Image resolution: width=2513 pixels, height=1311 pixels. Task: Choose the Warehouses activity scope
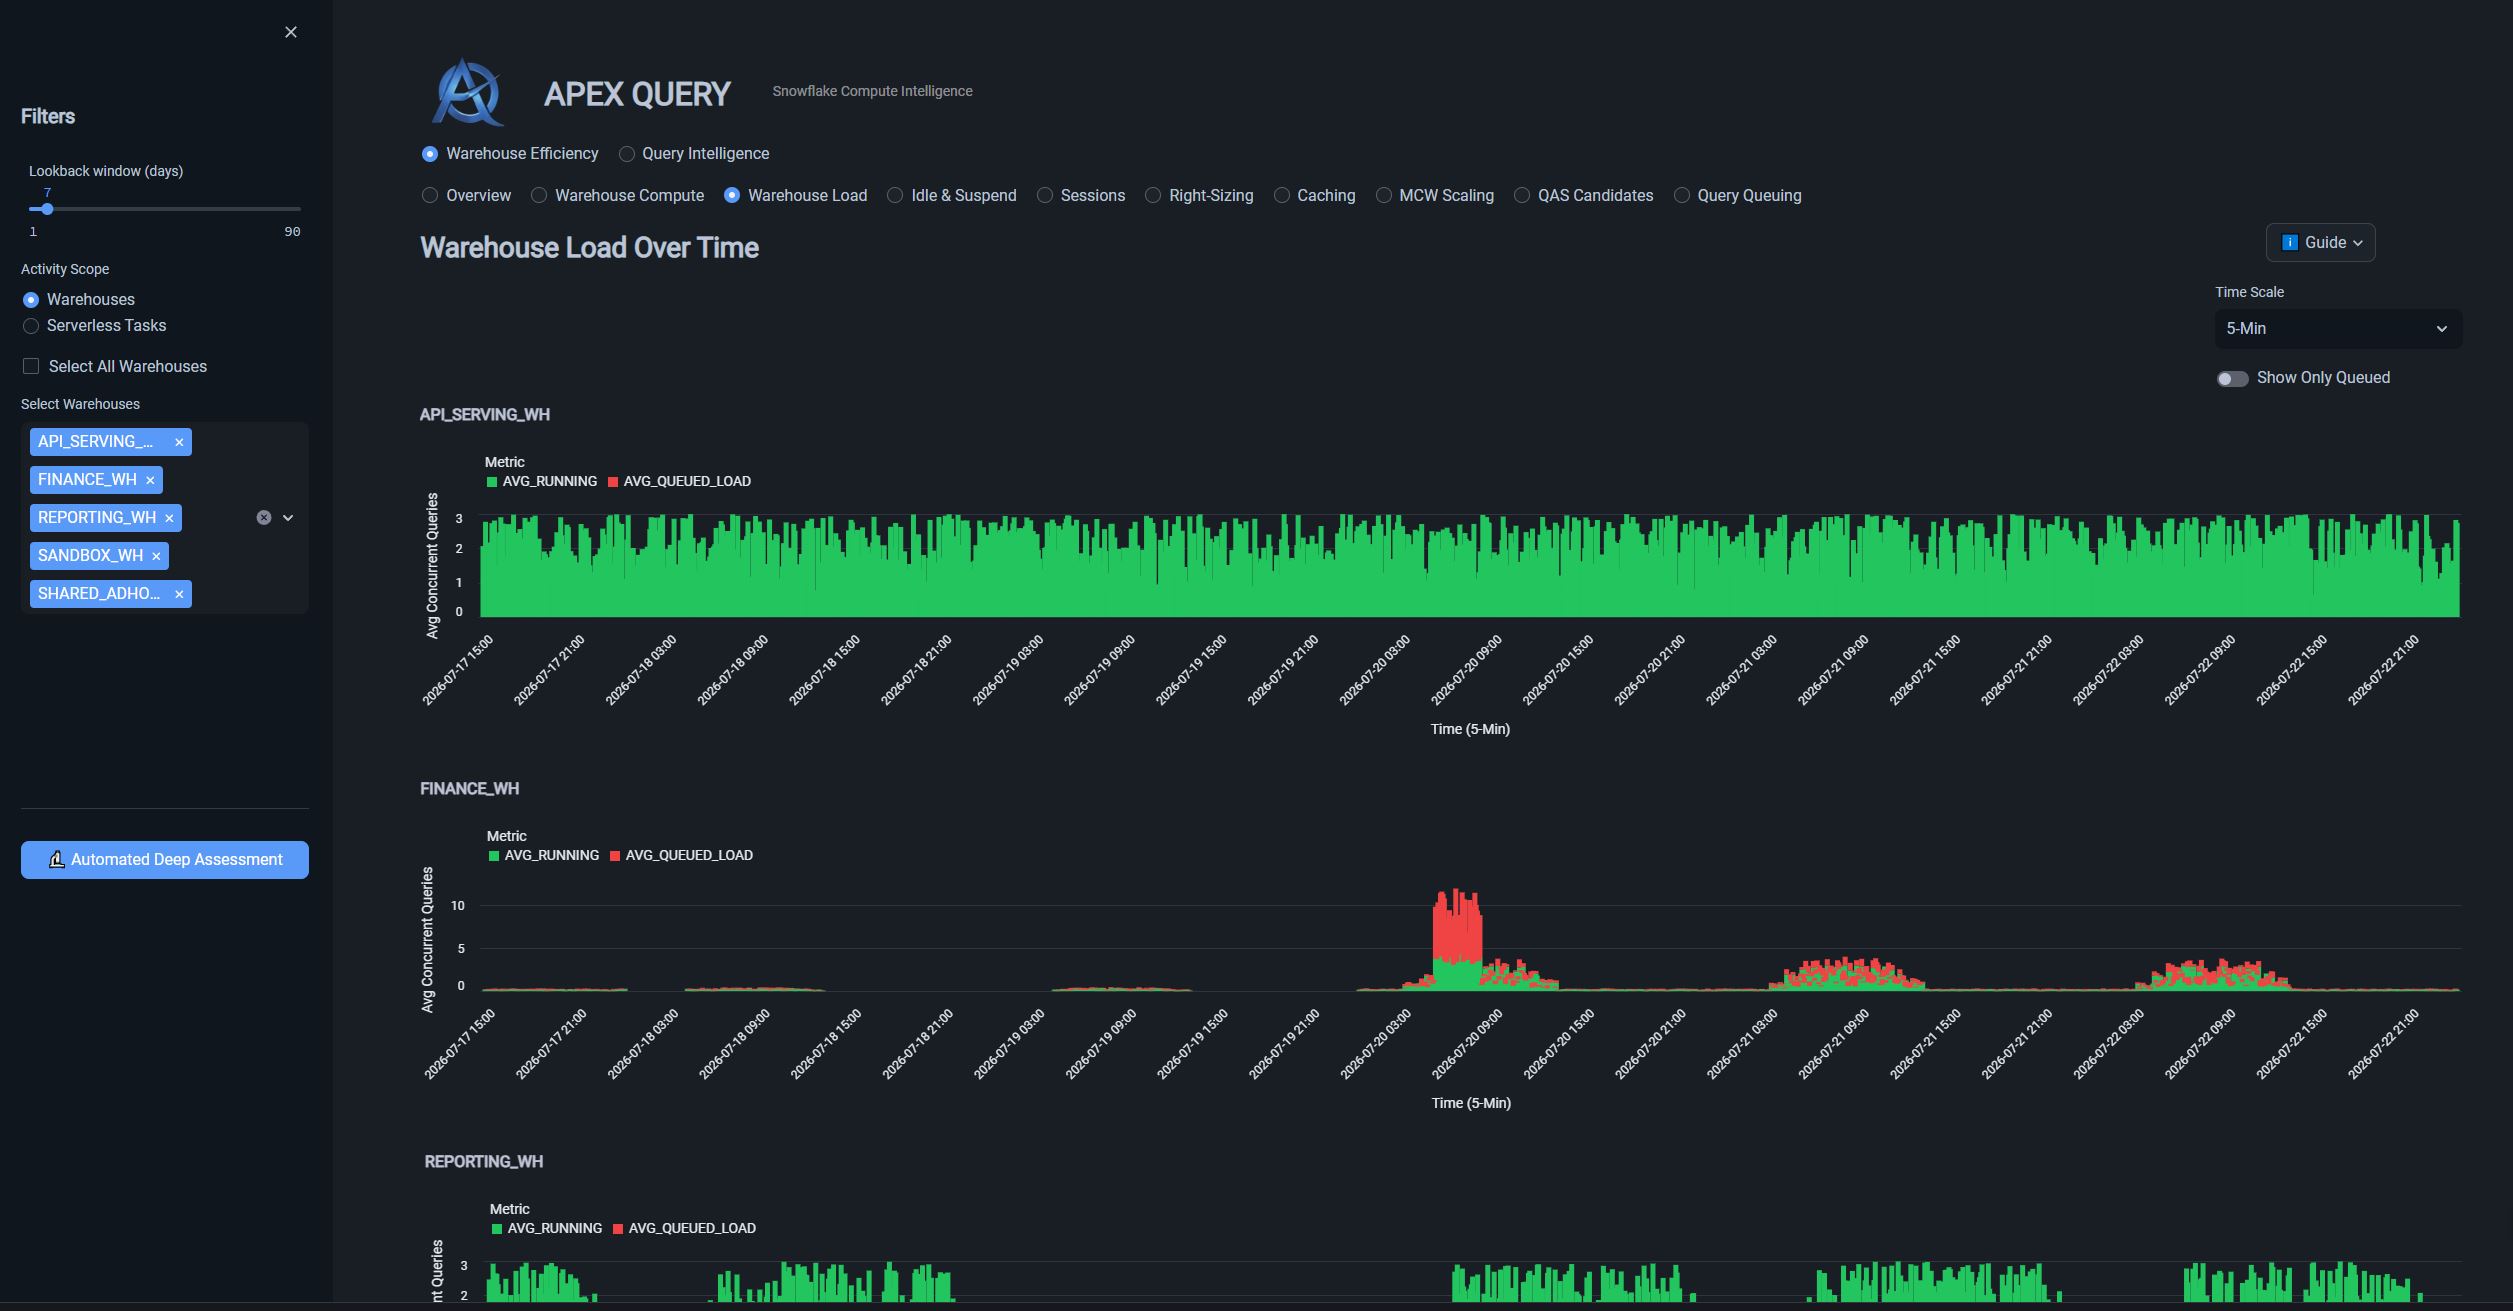pos(78,300)
